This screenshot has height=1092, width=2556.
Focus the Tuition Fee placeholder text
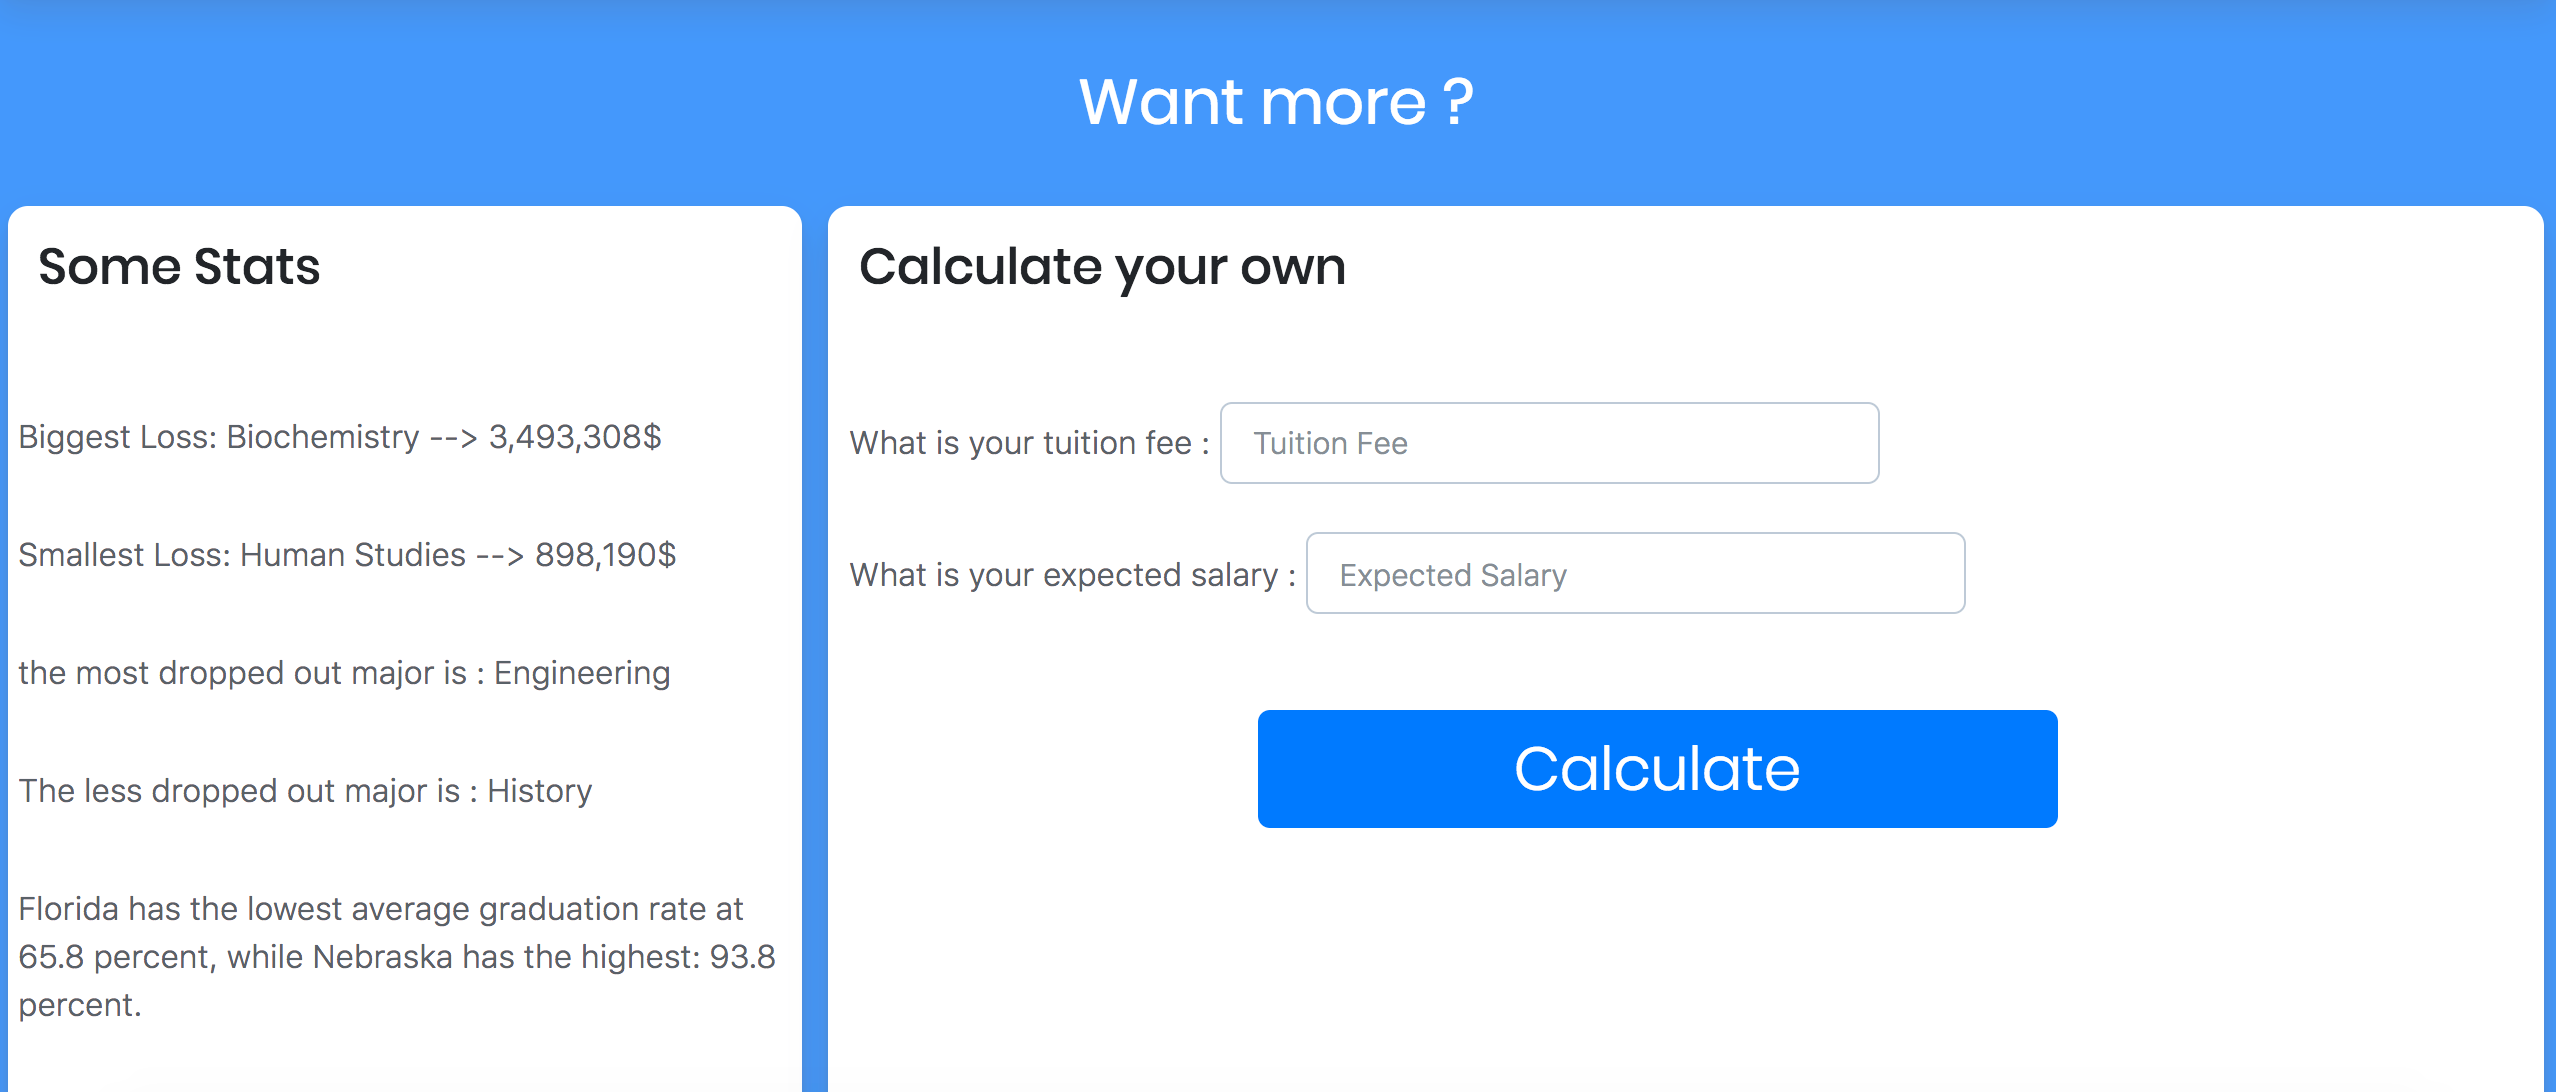click(x=1328, y=443)
